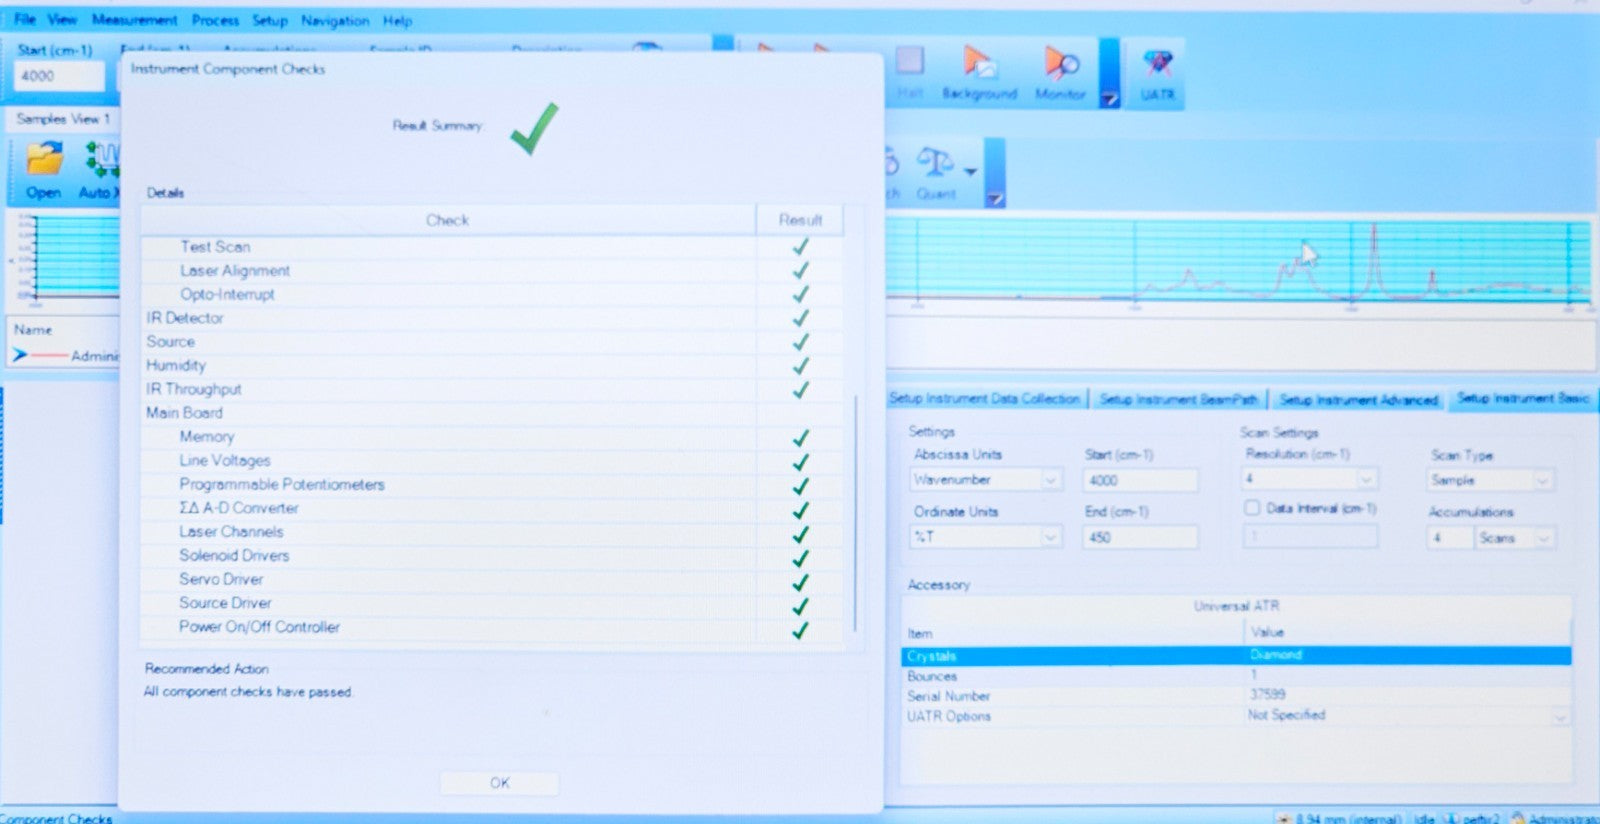
Task: Click the Settings Start (cm-1) input field
Action: tap(1140, 480)
